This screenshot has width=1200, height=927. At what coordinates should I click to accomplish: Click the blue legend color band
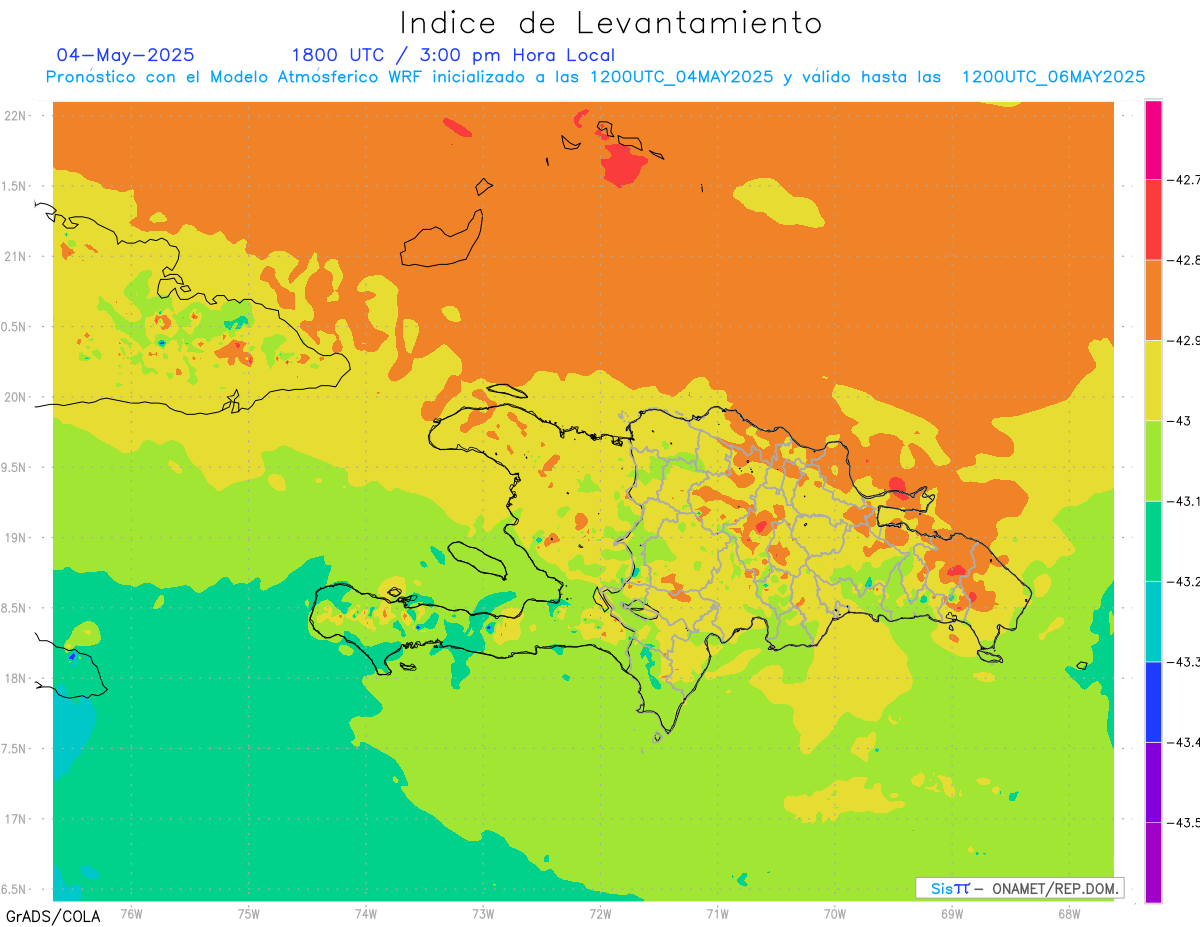[x=1153, y=702]
